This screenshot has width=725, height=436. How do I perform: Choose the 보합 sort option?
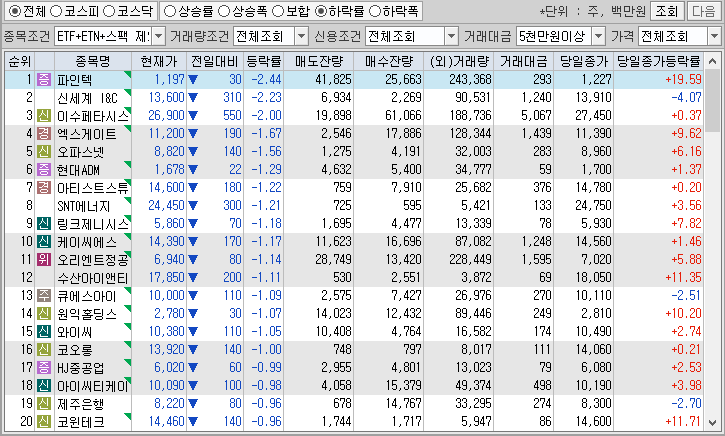pos(278,11)
